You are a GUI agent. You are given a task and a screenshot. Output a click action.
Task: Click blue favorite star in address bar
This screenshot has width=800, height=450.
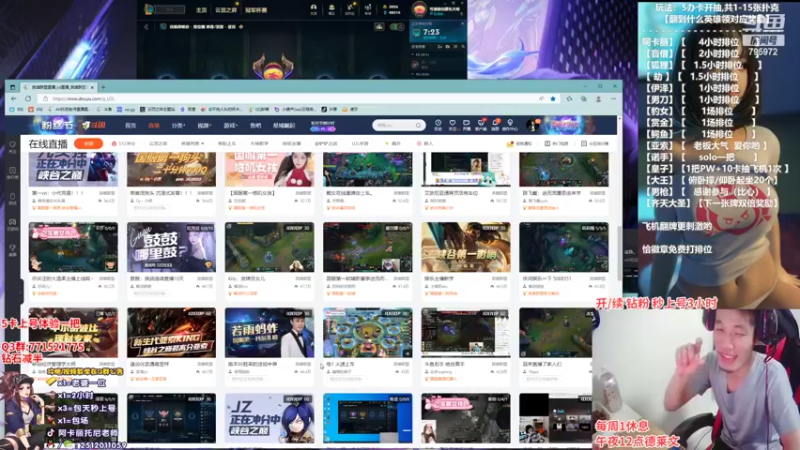553,98
